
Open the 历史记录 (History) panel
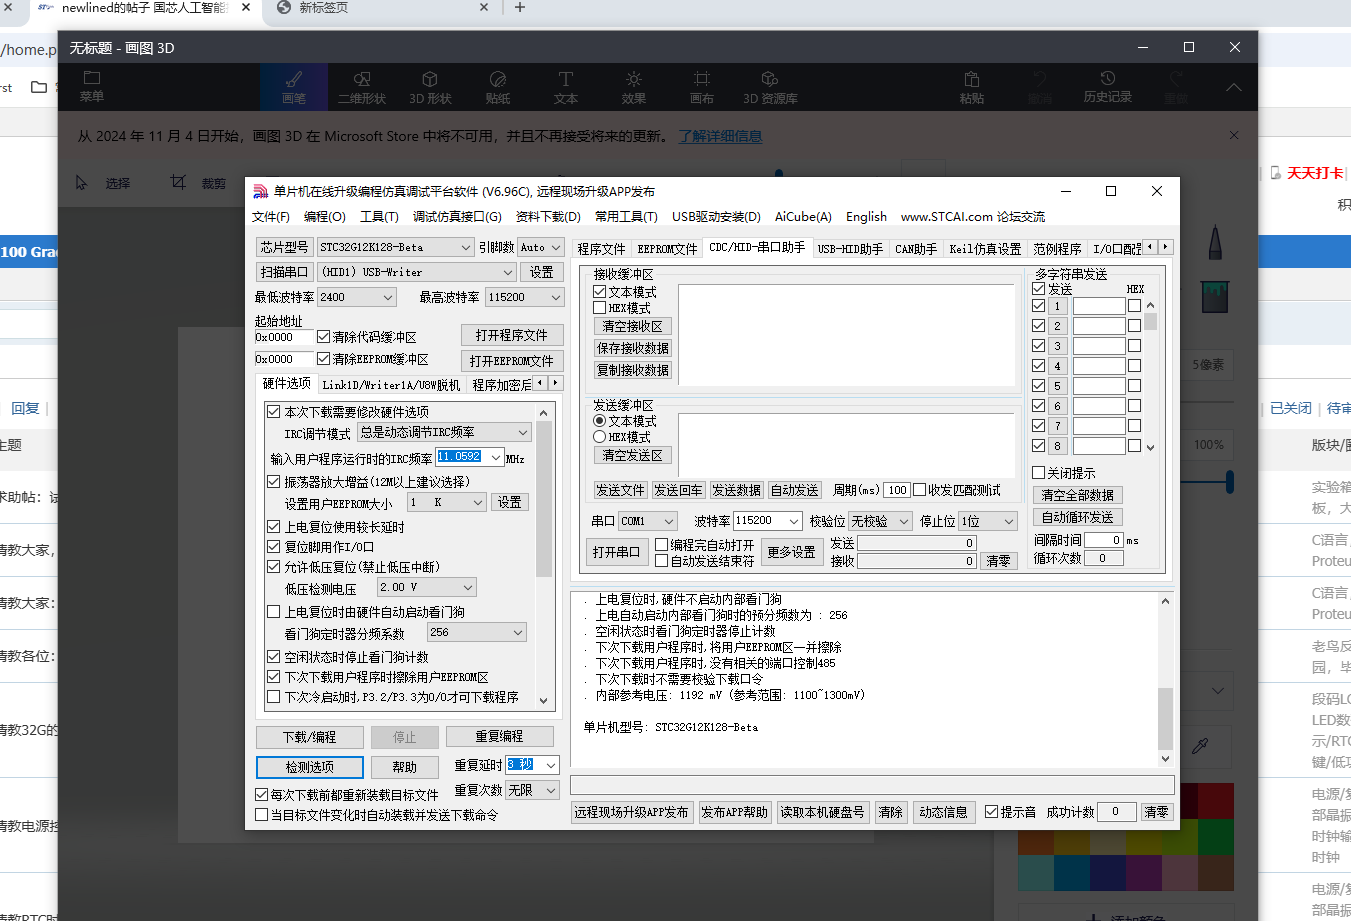(1107, 87)
